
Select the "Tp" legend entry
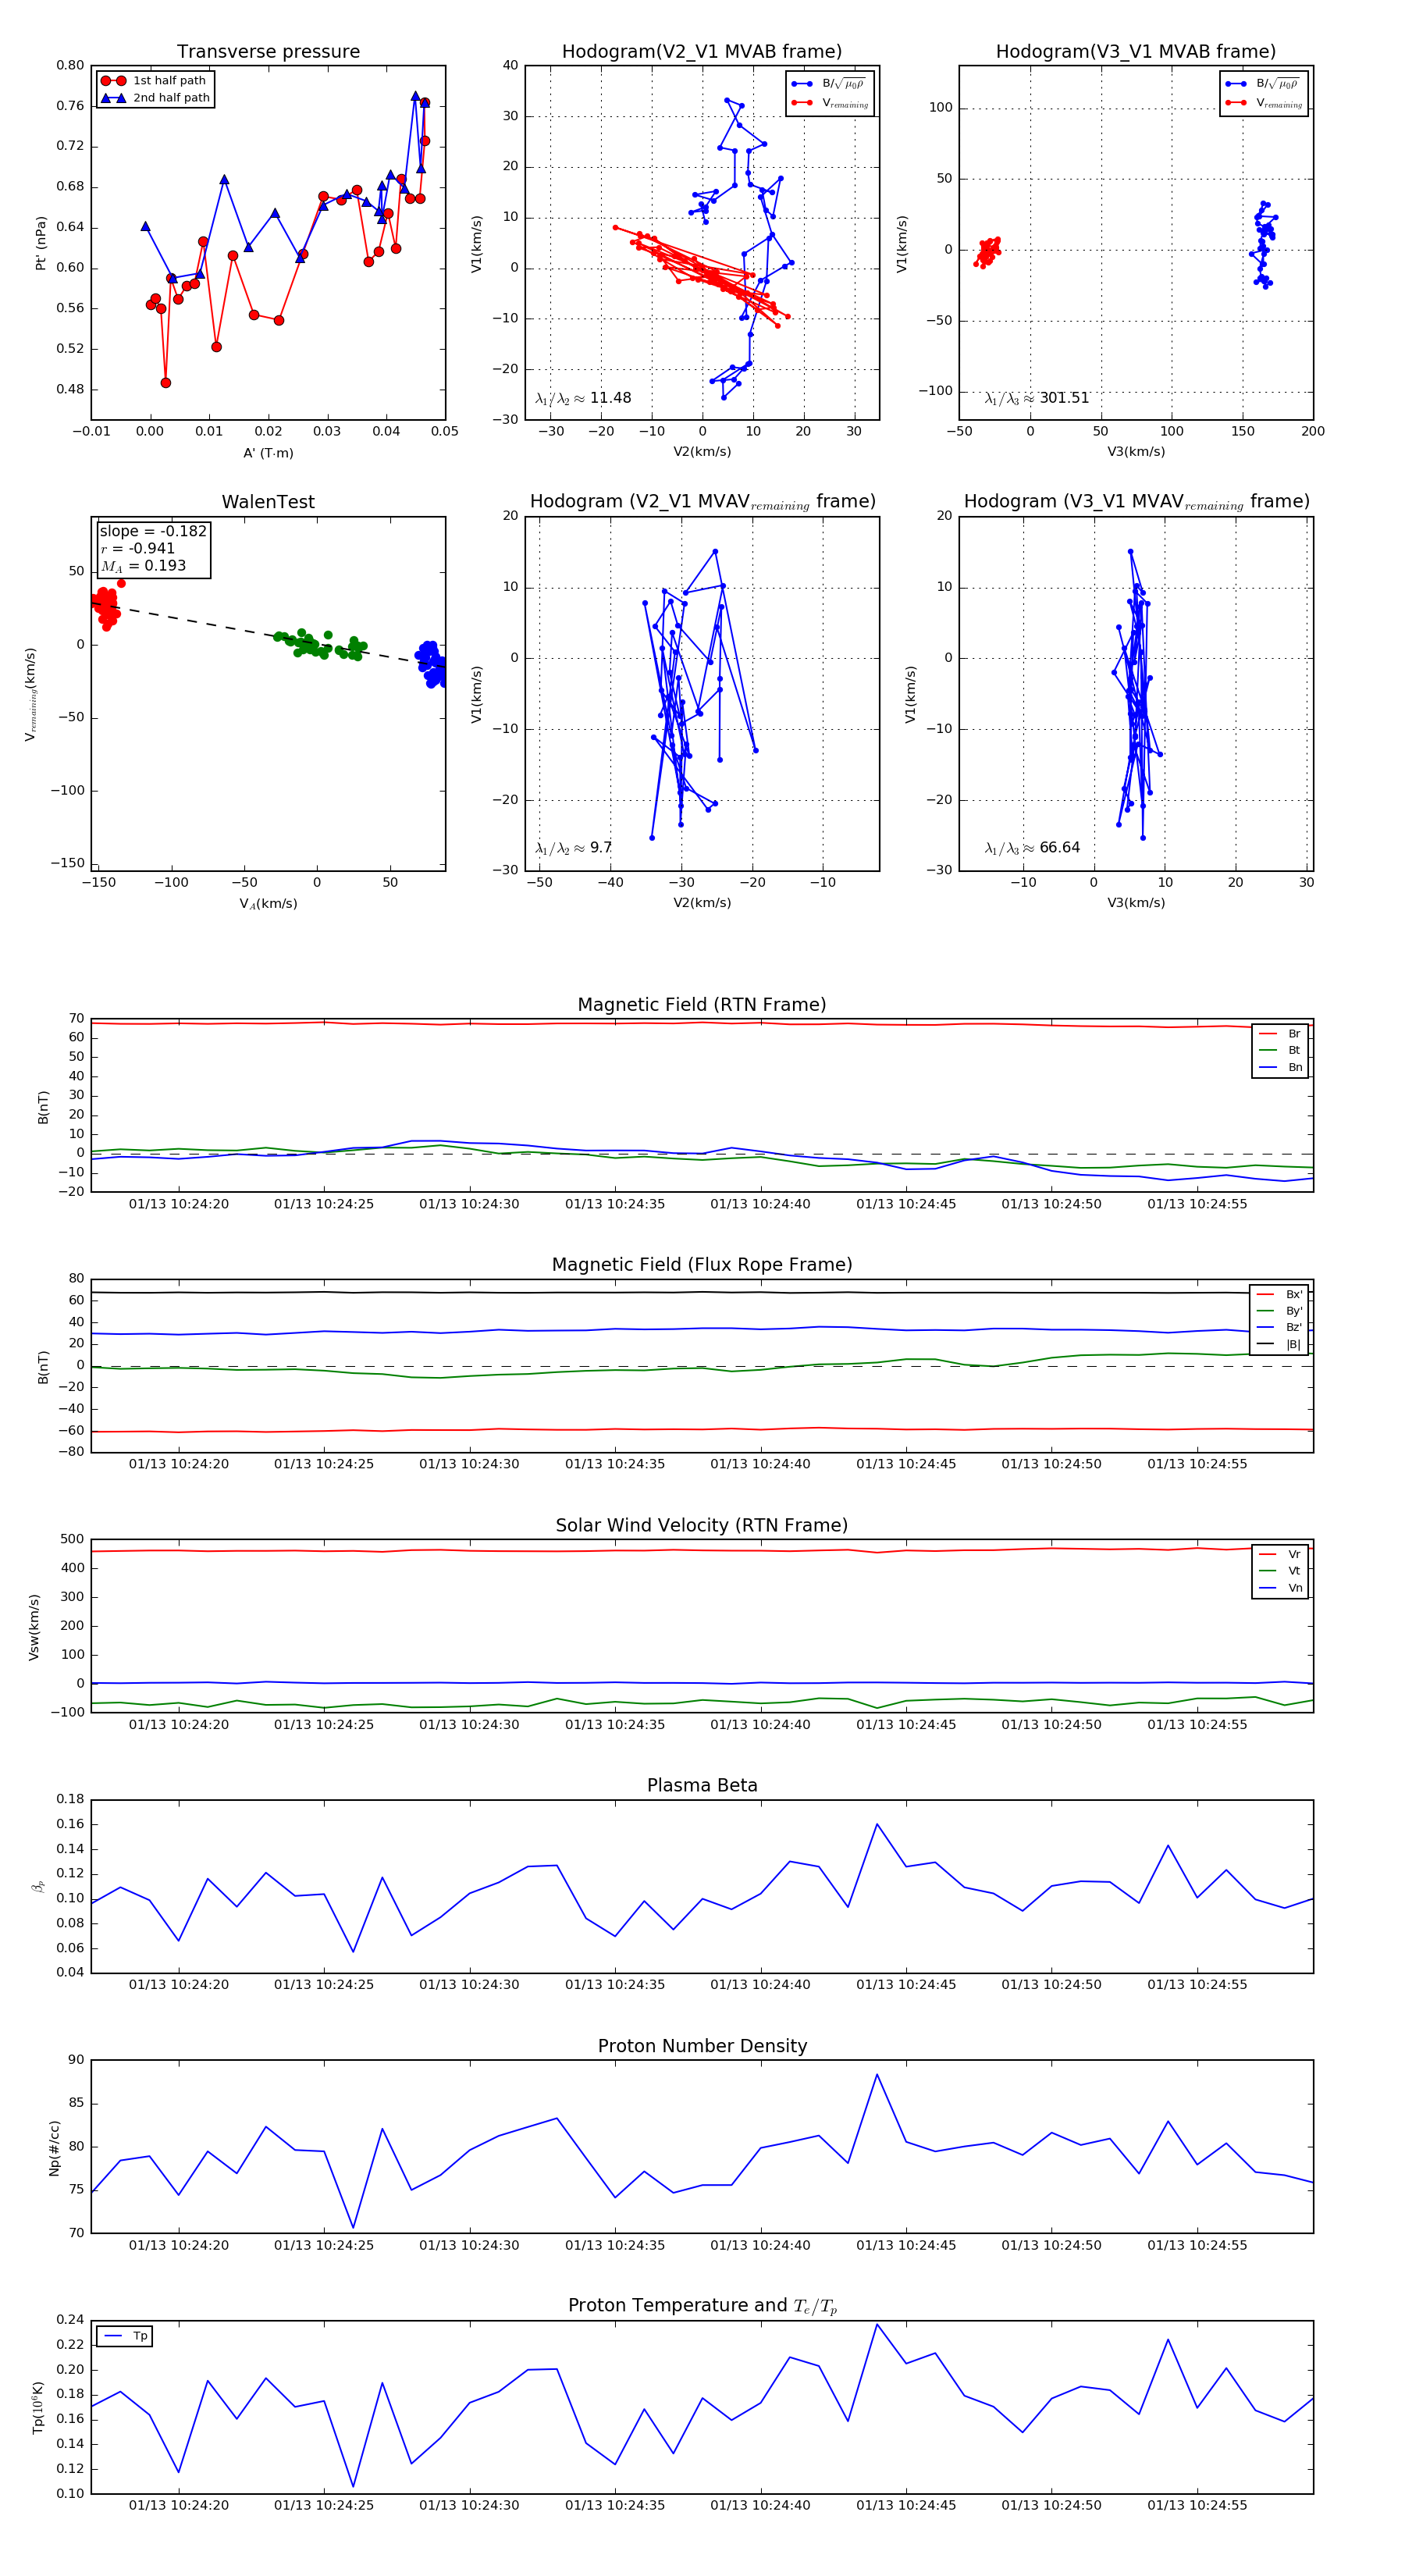126,2336
